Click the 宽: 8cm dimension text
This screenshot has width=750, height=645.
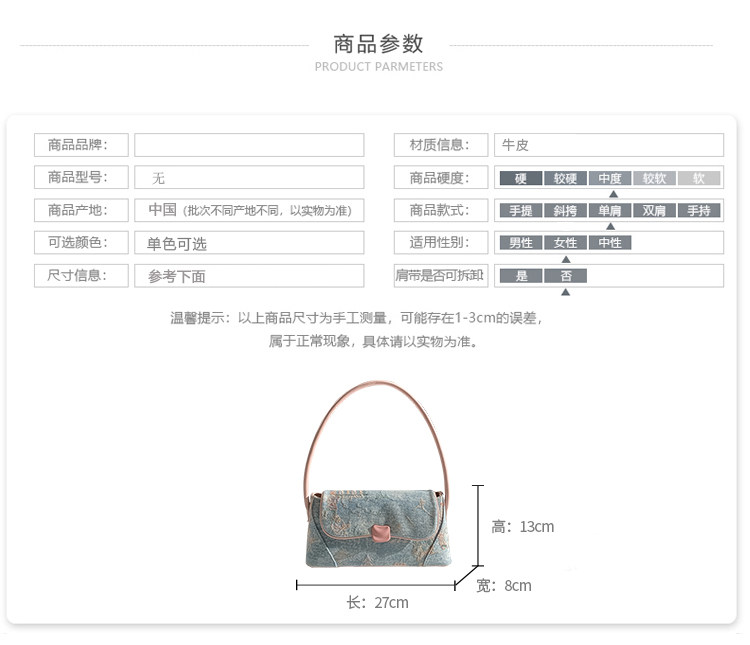point(504,586)
